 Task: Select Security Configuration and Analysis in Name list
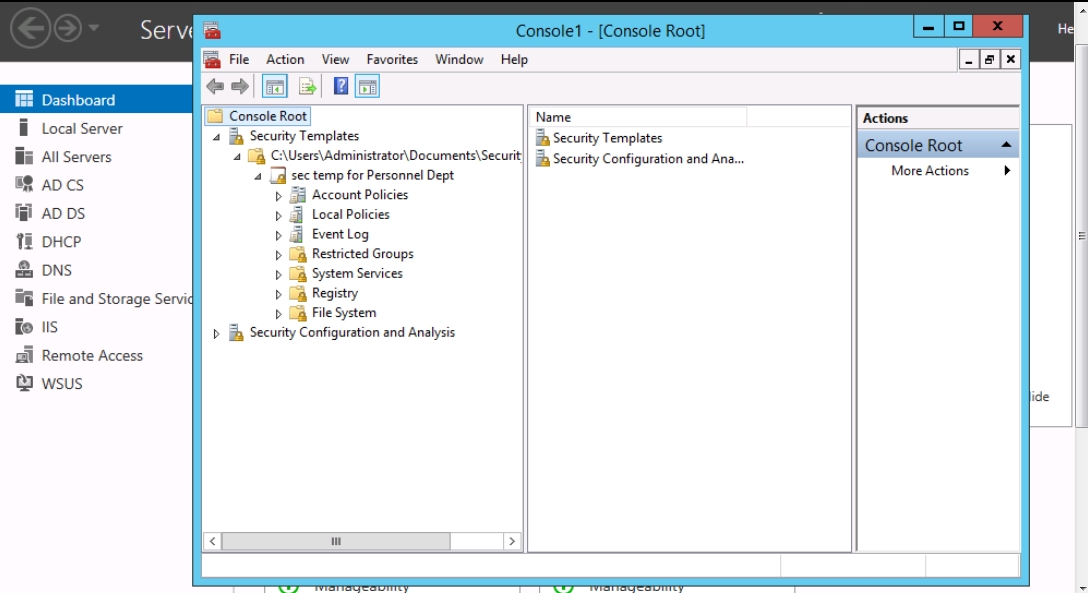point(648,159)
